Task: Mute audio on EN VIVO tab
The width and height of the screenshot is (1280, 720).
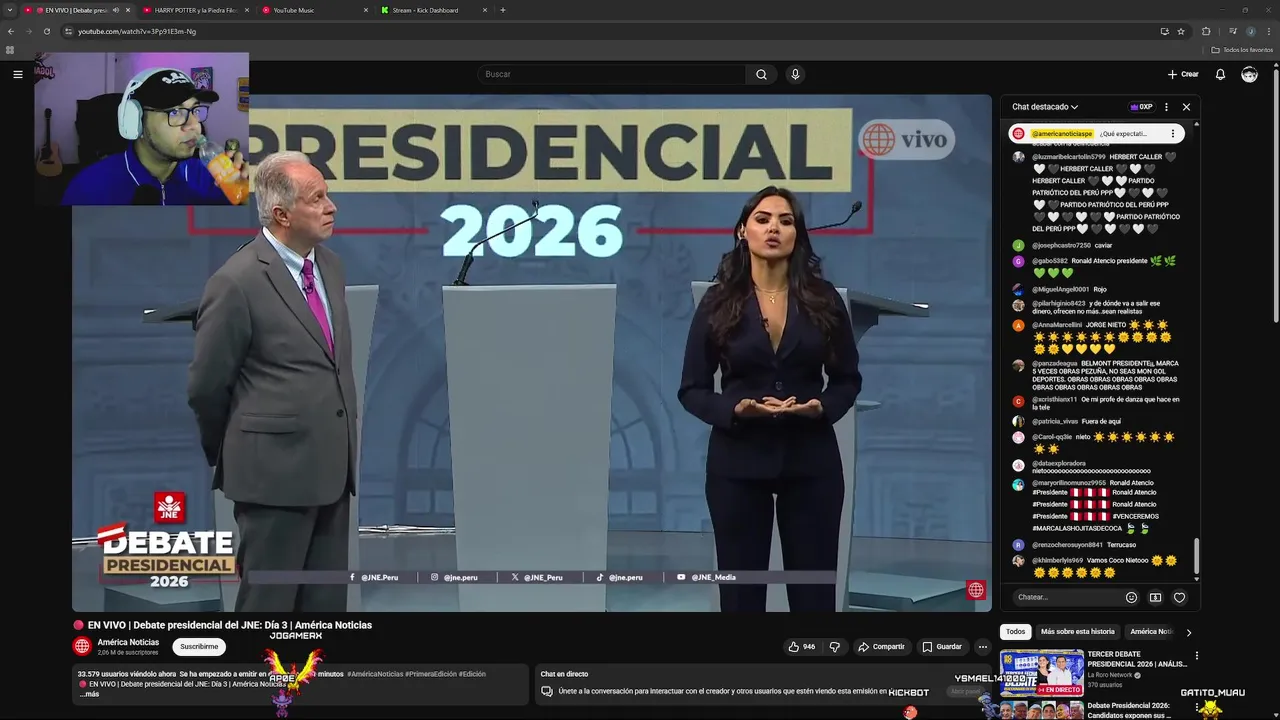Action: tap(115, 10)
